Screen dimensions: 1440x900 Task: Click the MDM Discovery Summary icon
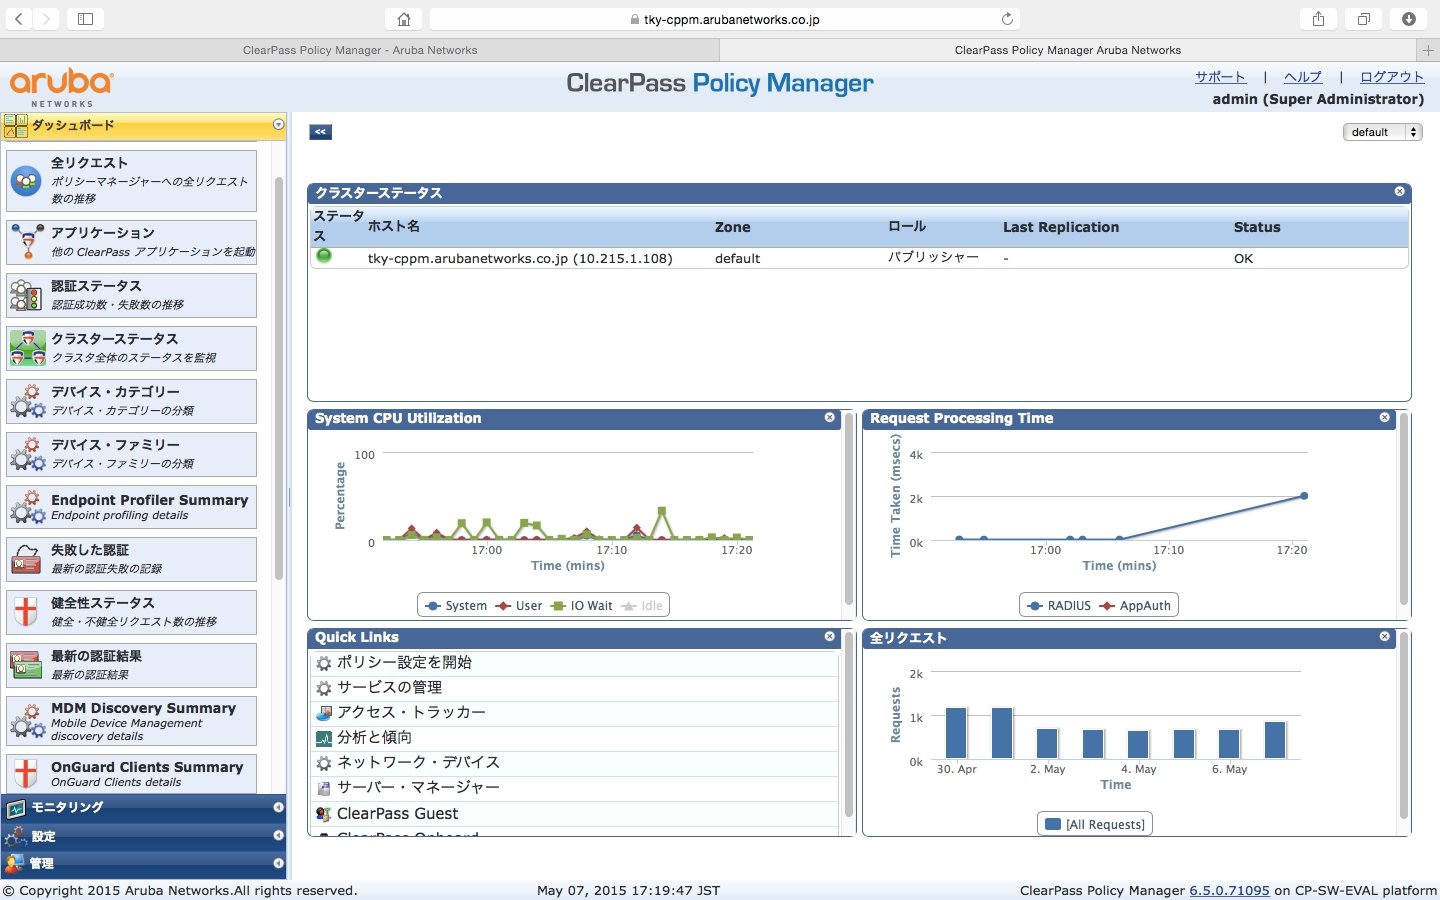point(27,720)
